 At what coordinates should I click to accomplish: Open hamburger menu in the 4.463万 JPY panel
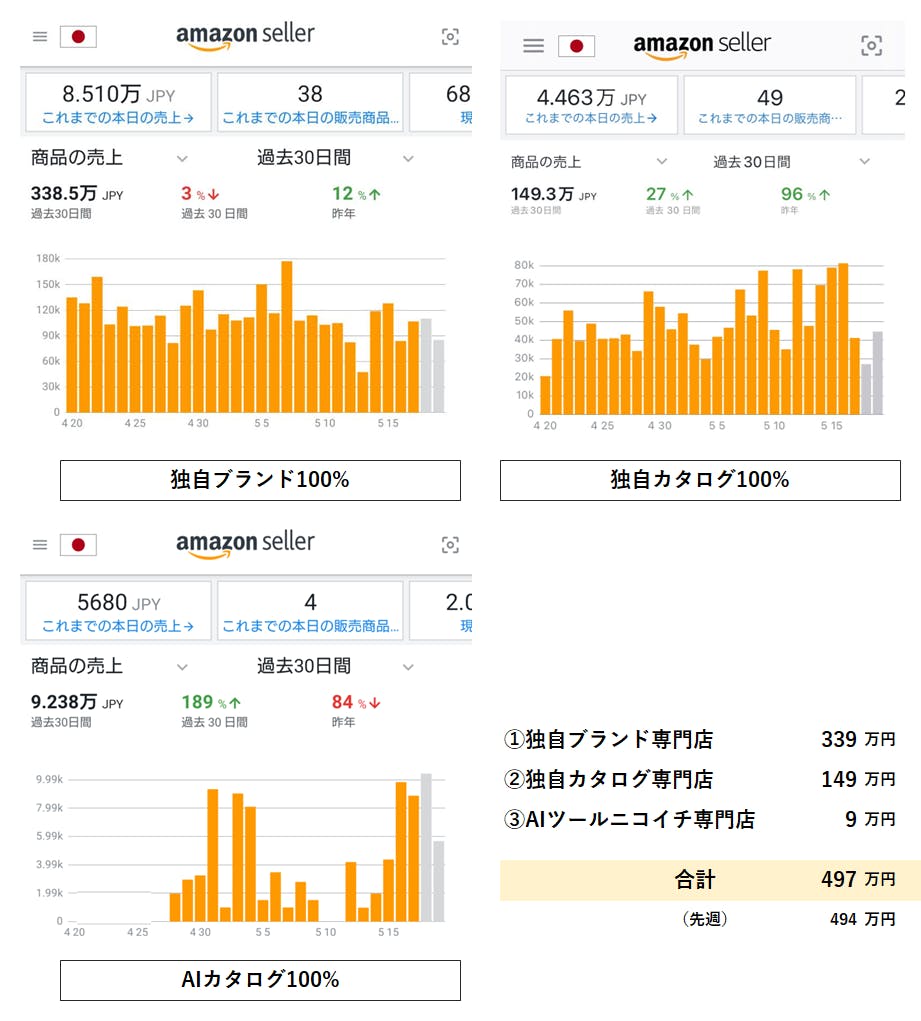534,46
